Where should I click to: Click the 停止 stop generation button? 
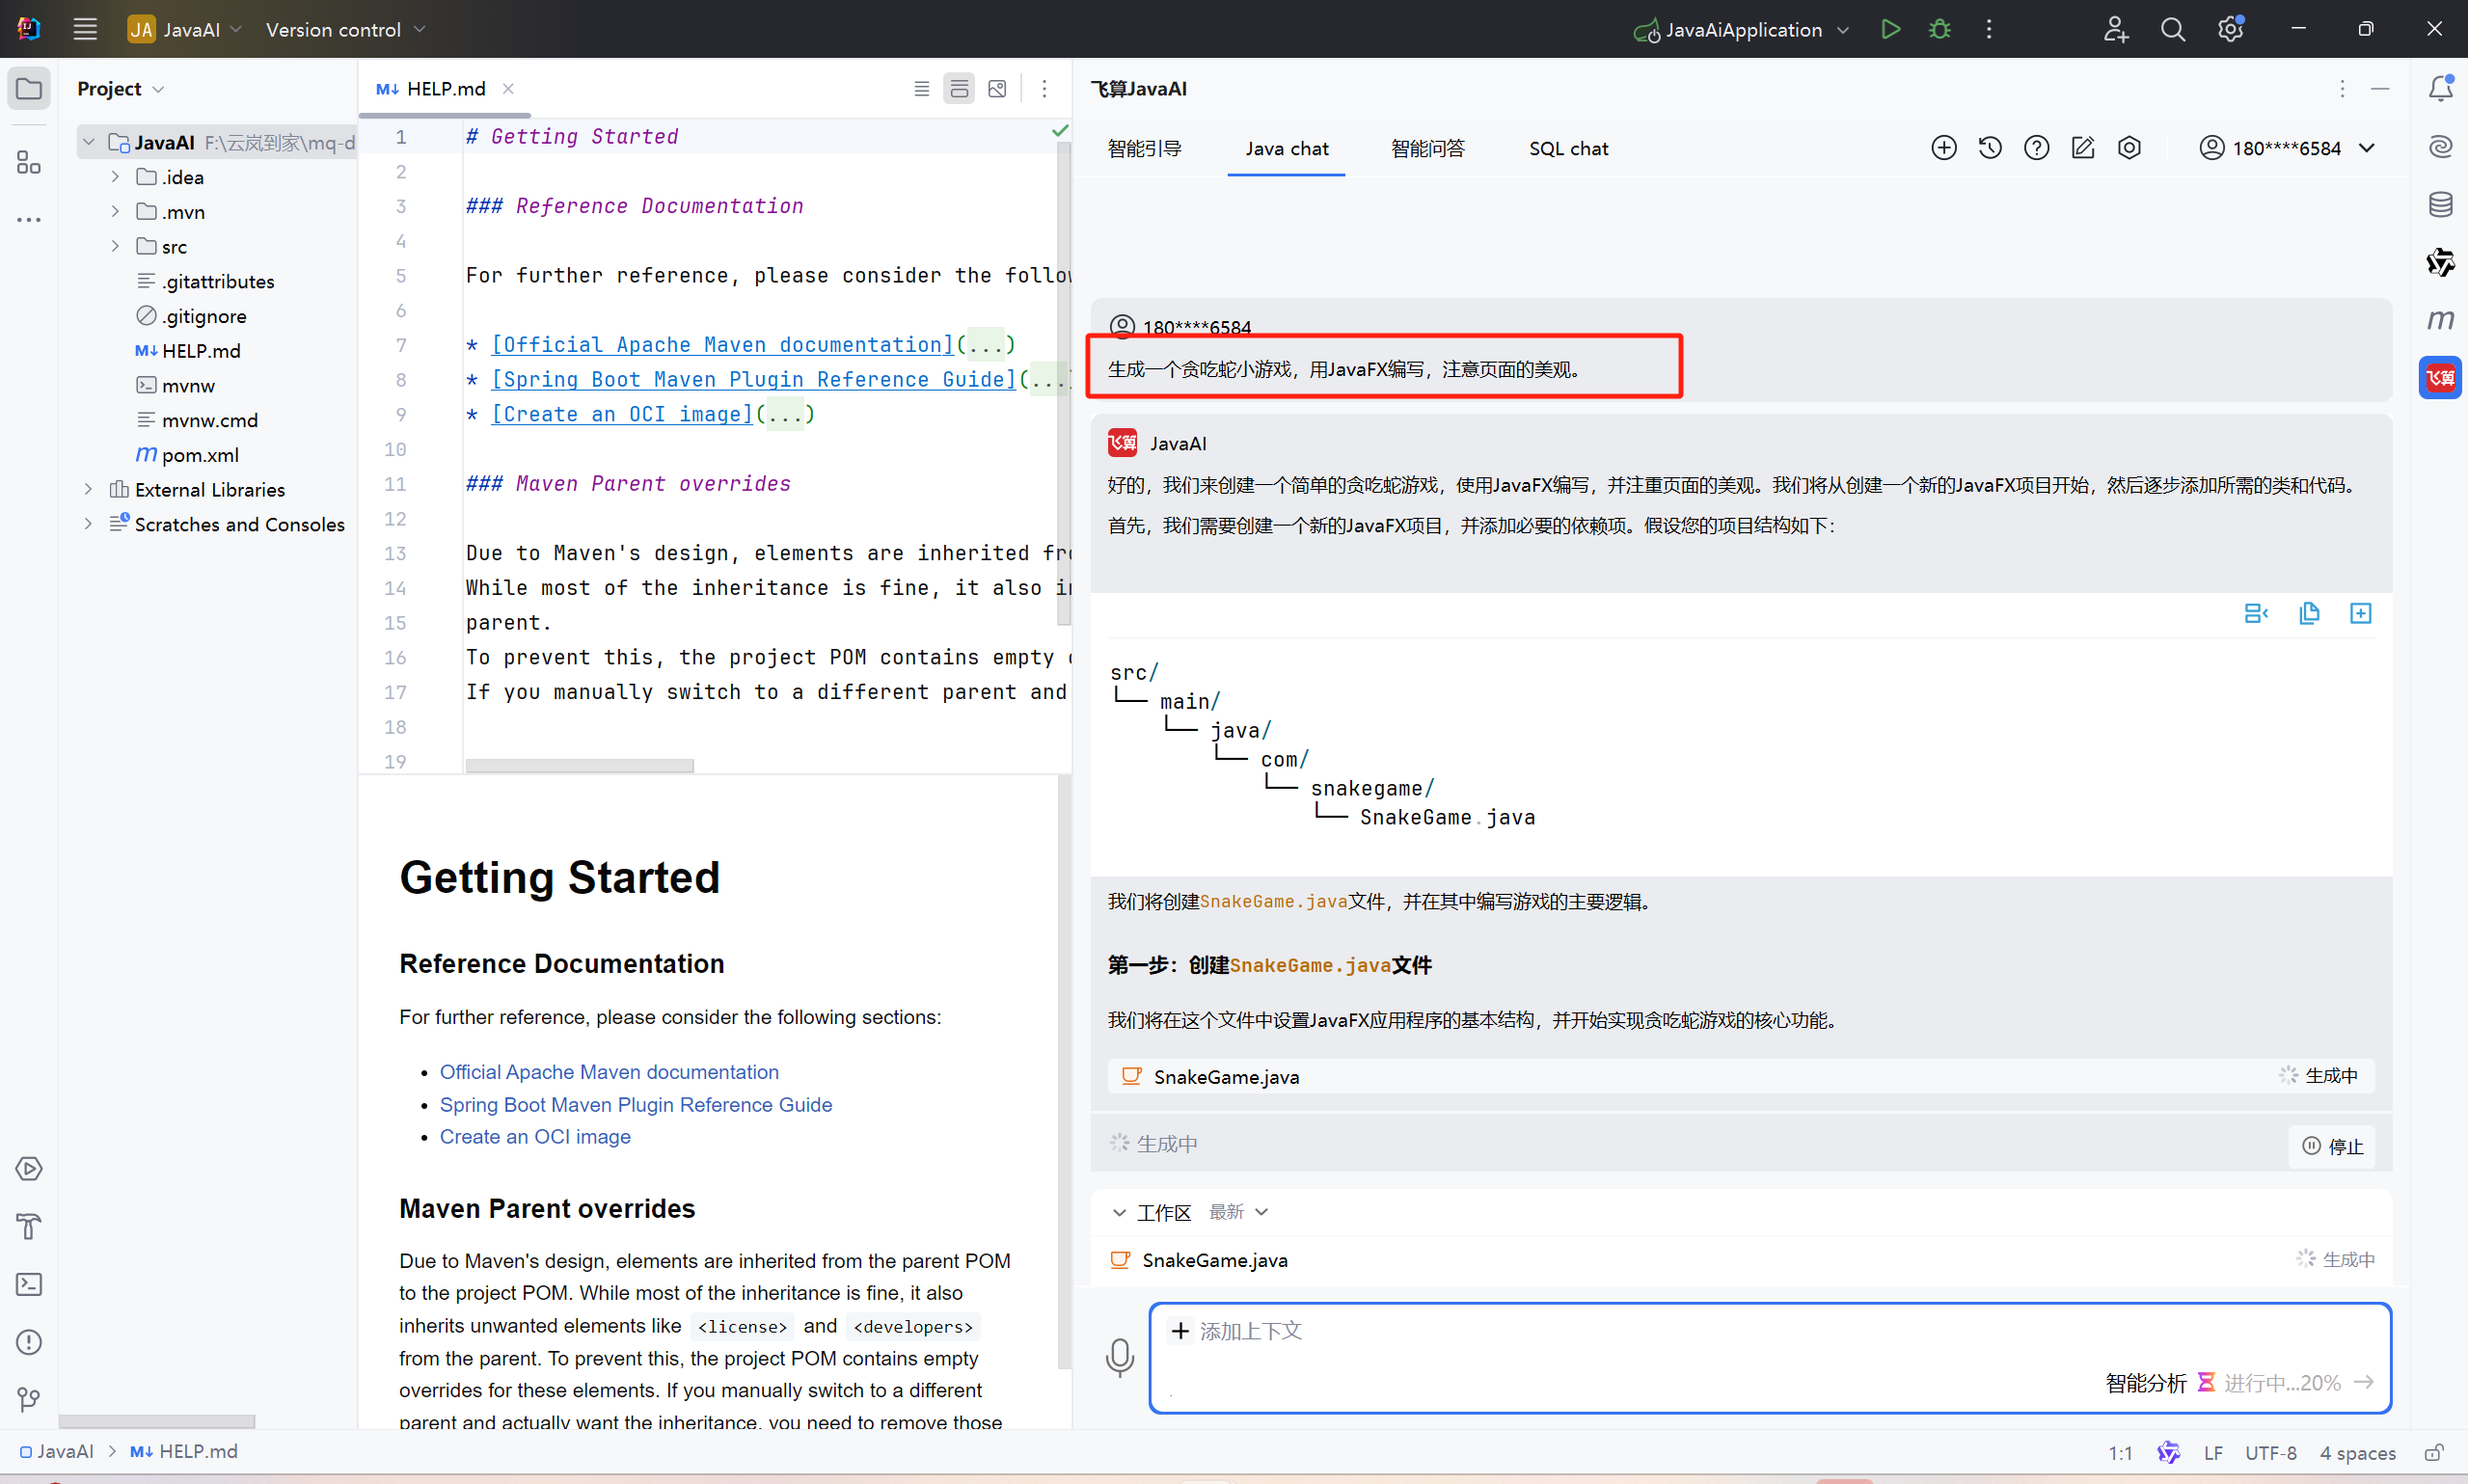click(2332, 1146)
